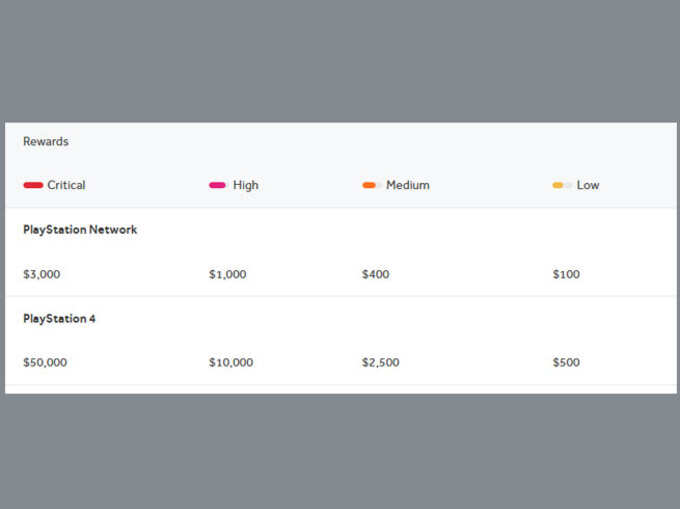Click the gray background above the table

coord(340,60)
